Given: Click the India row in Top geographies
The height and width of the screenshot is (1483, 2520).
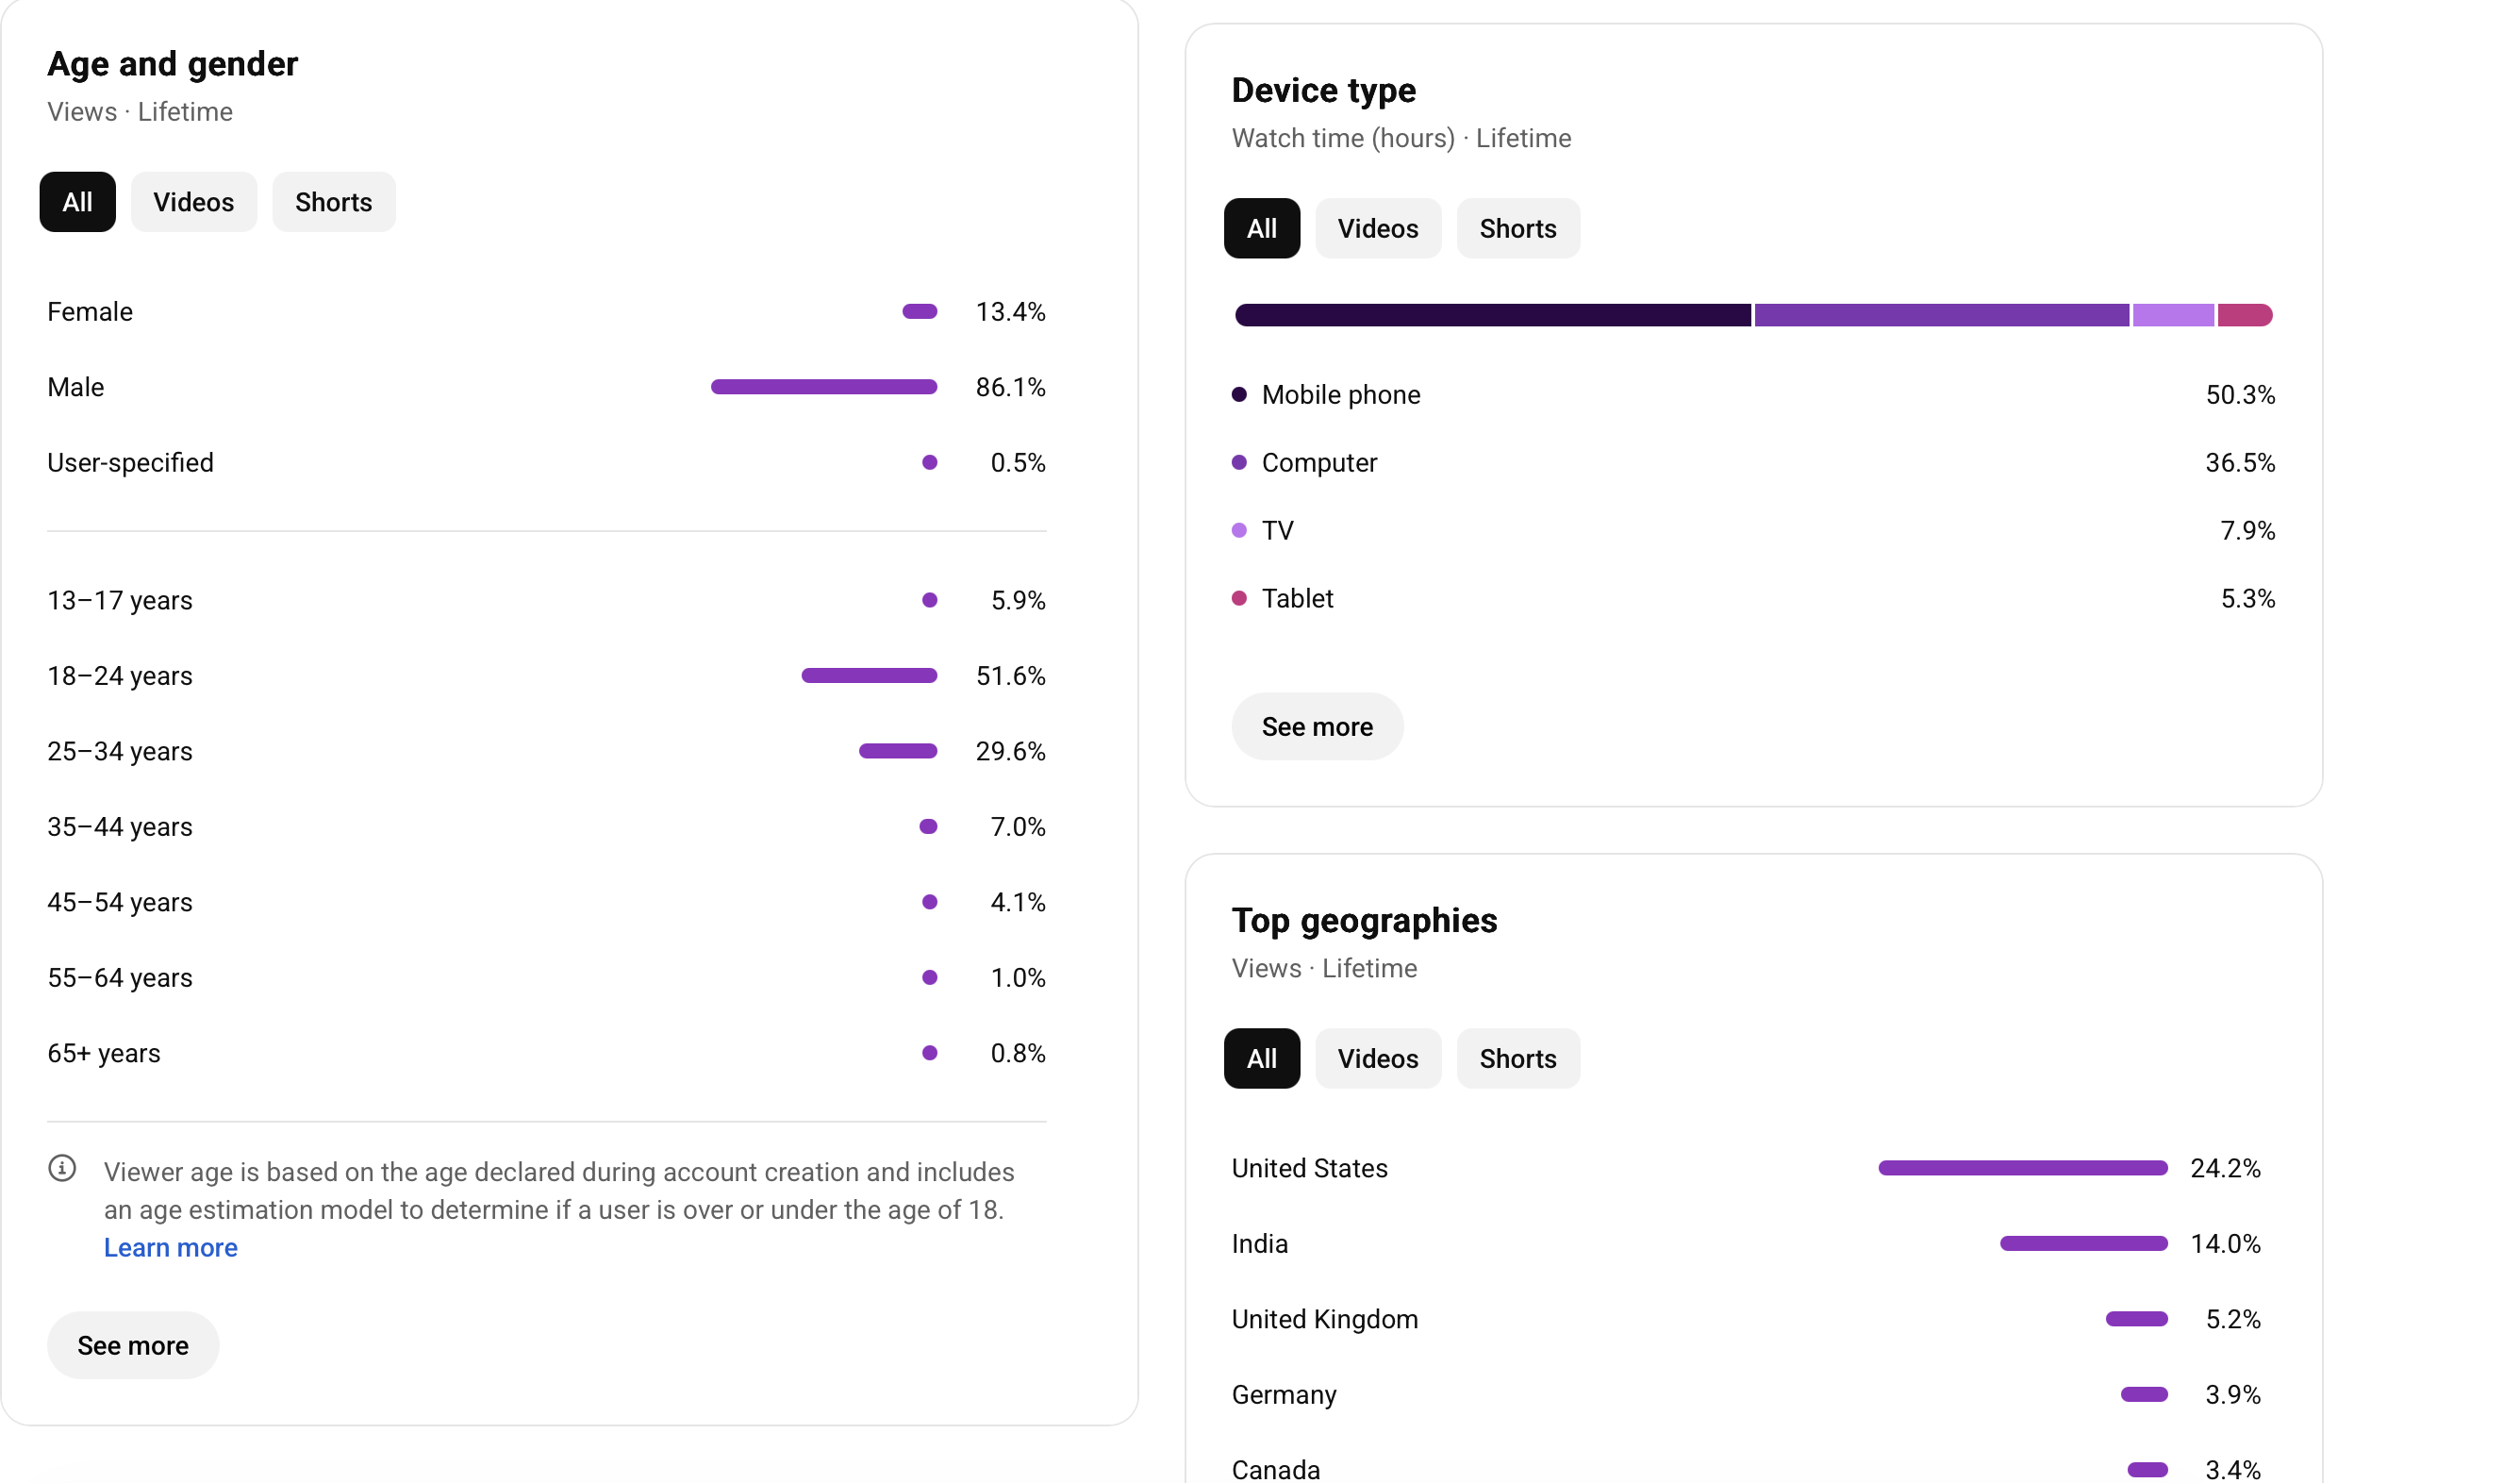Looking at the screenshot, I should 1746,1244.
